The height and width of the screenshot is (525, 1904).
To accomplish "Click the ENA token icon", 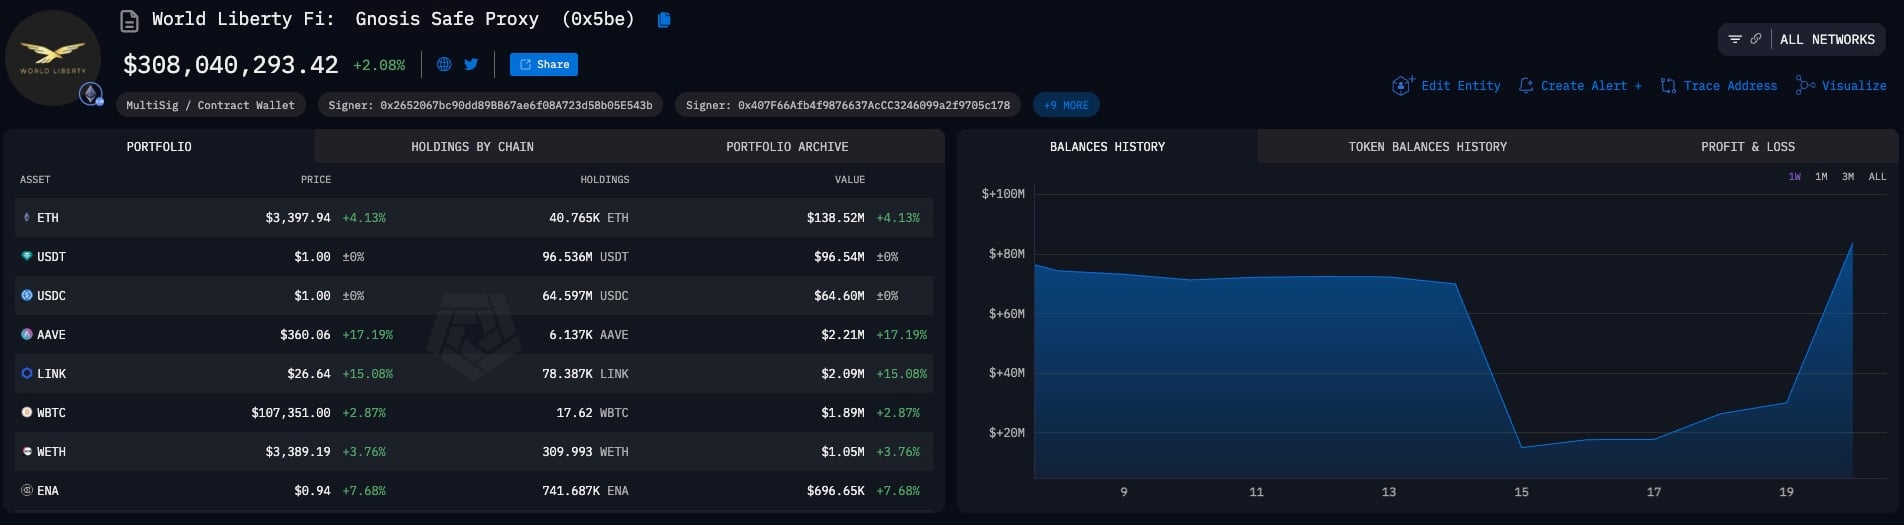I will point(27,490).
